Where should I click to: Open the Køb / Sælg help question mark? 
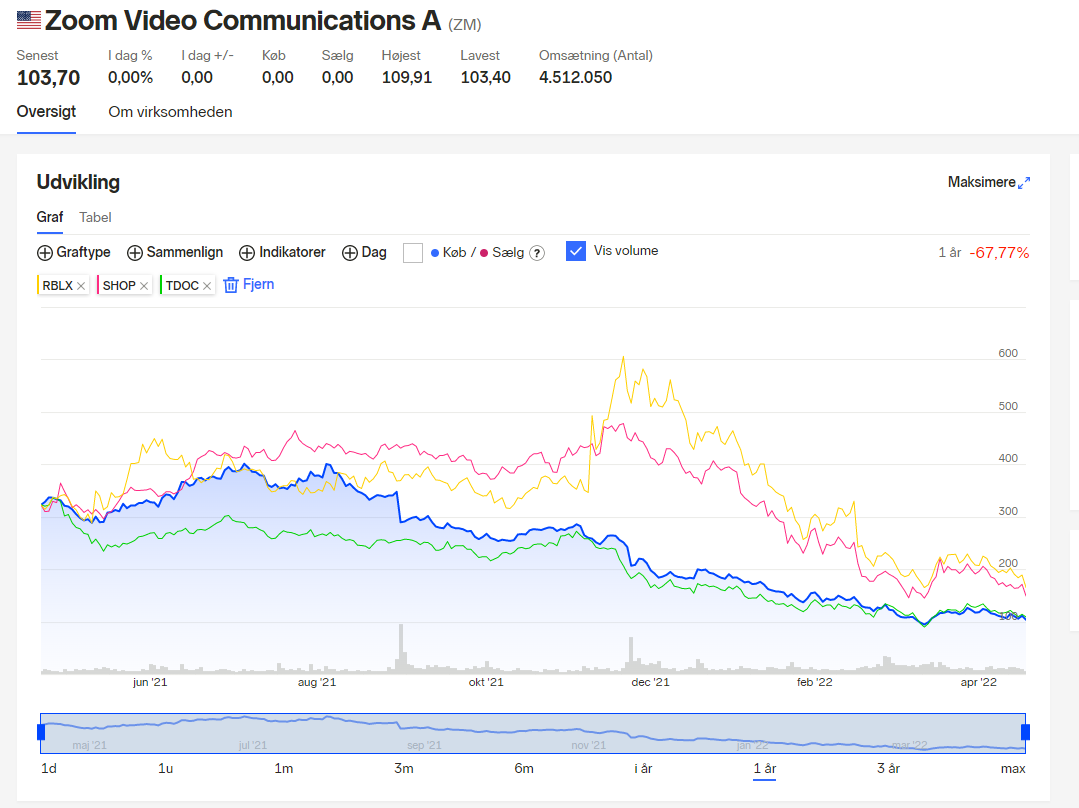537,253
